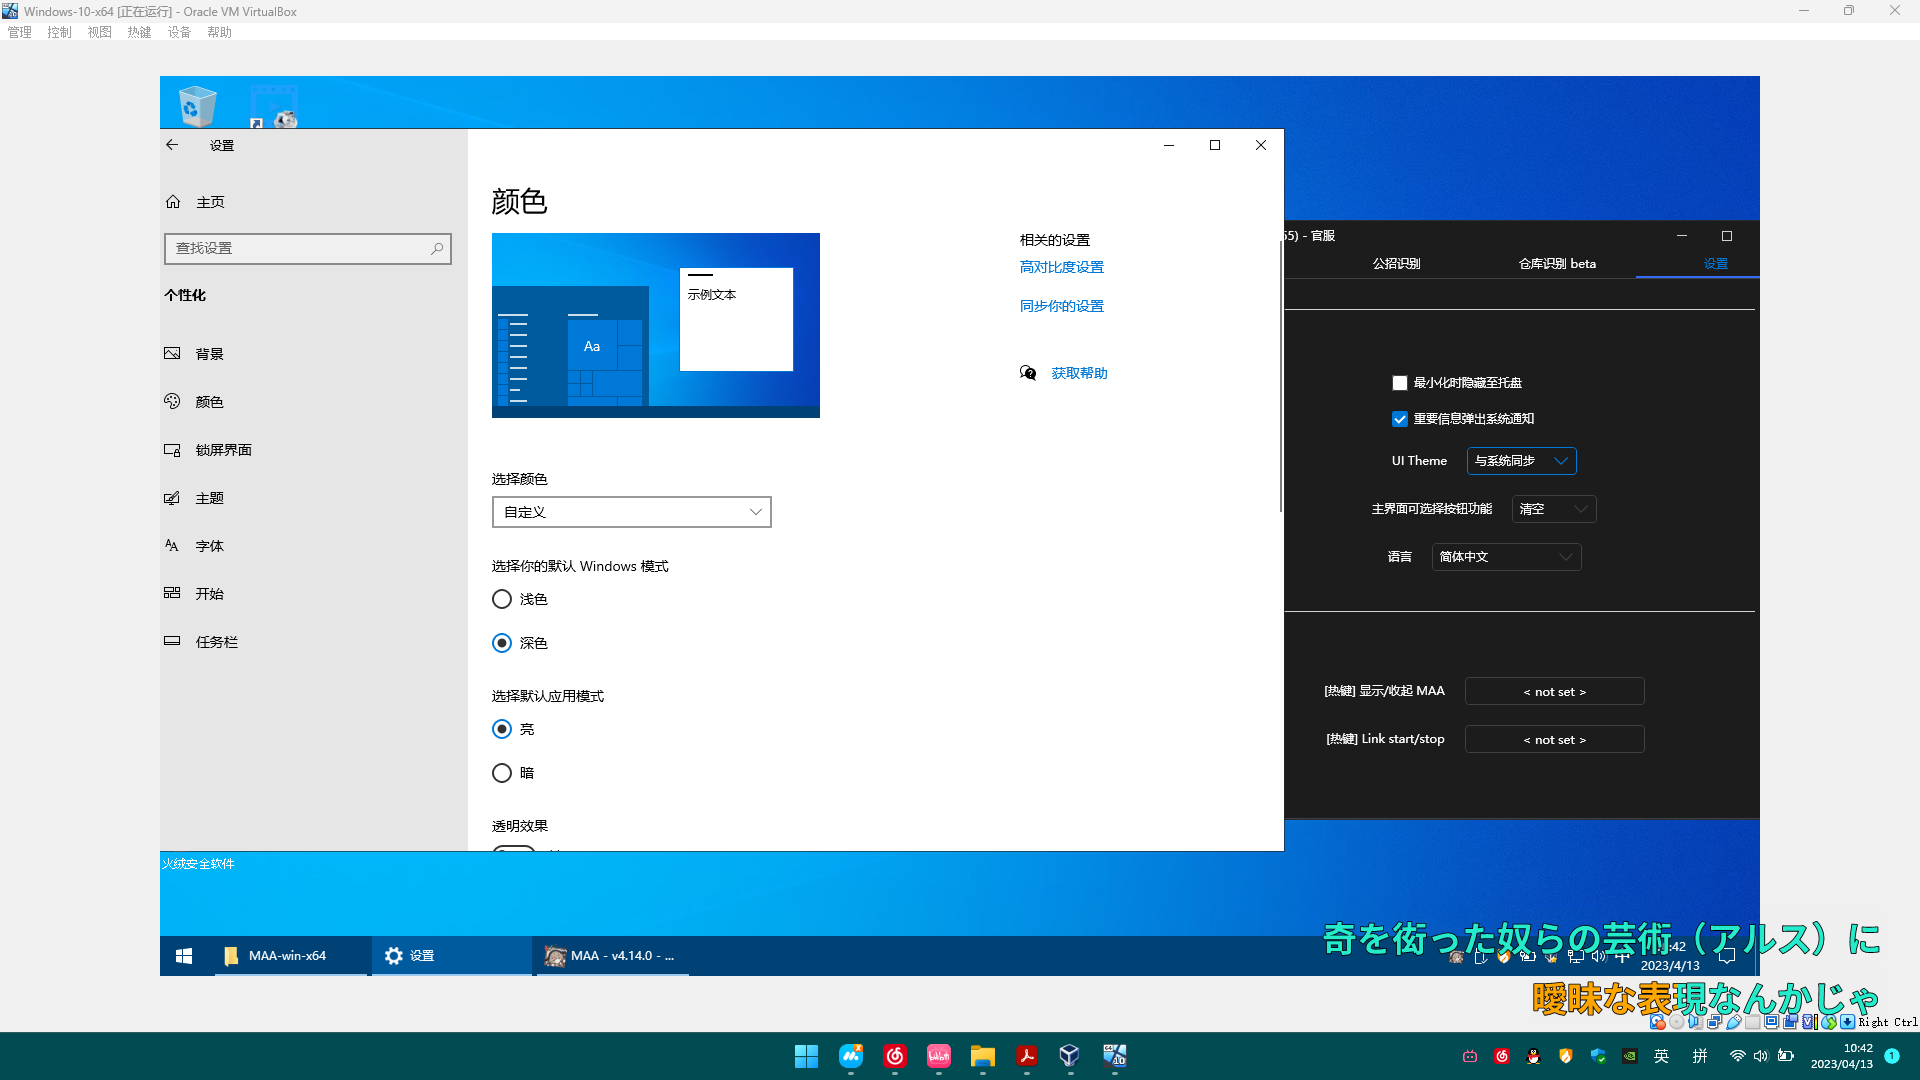
Task: Switch to the 公招识别 tab in MAA
Action: click(x=1397, y=263)
